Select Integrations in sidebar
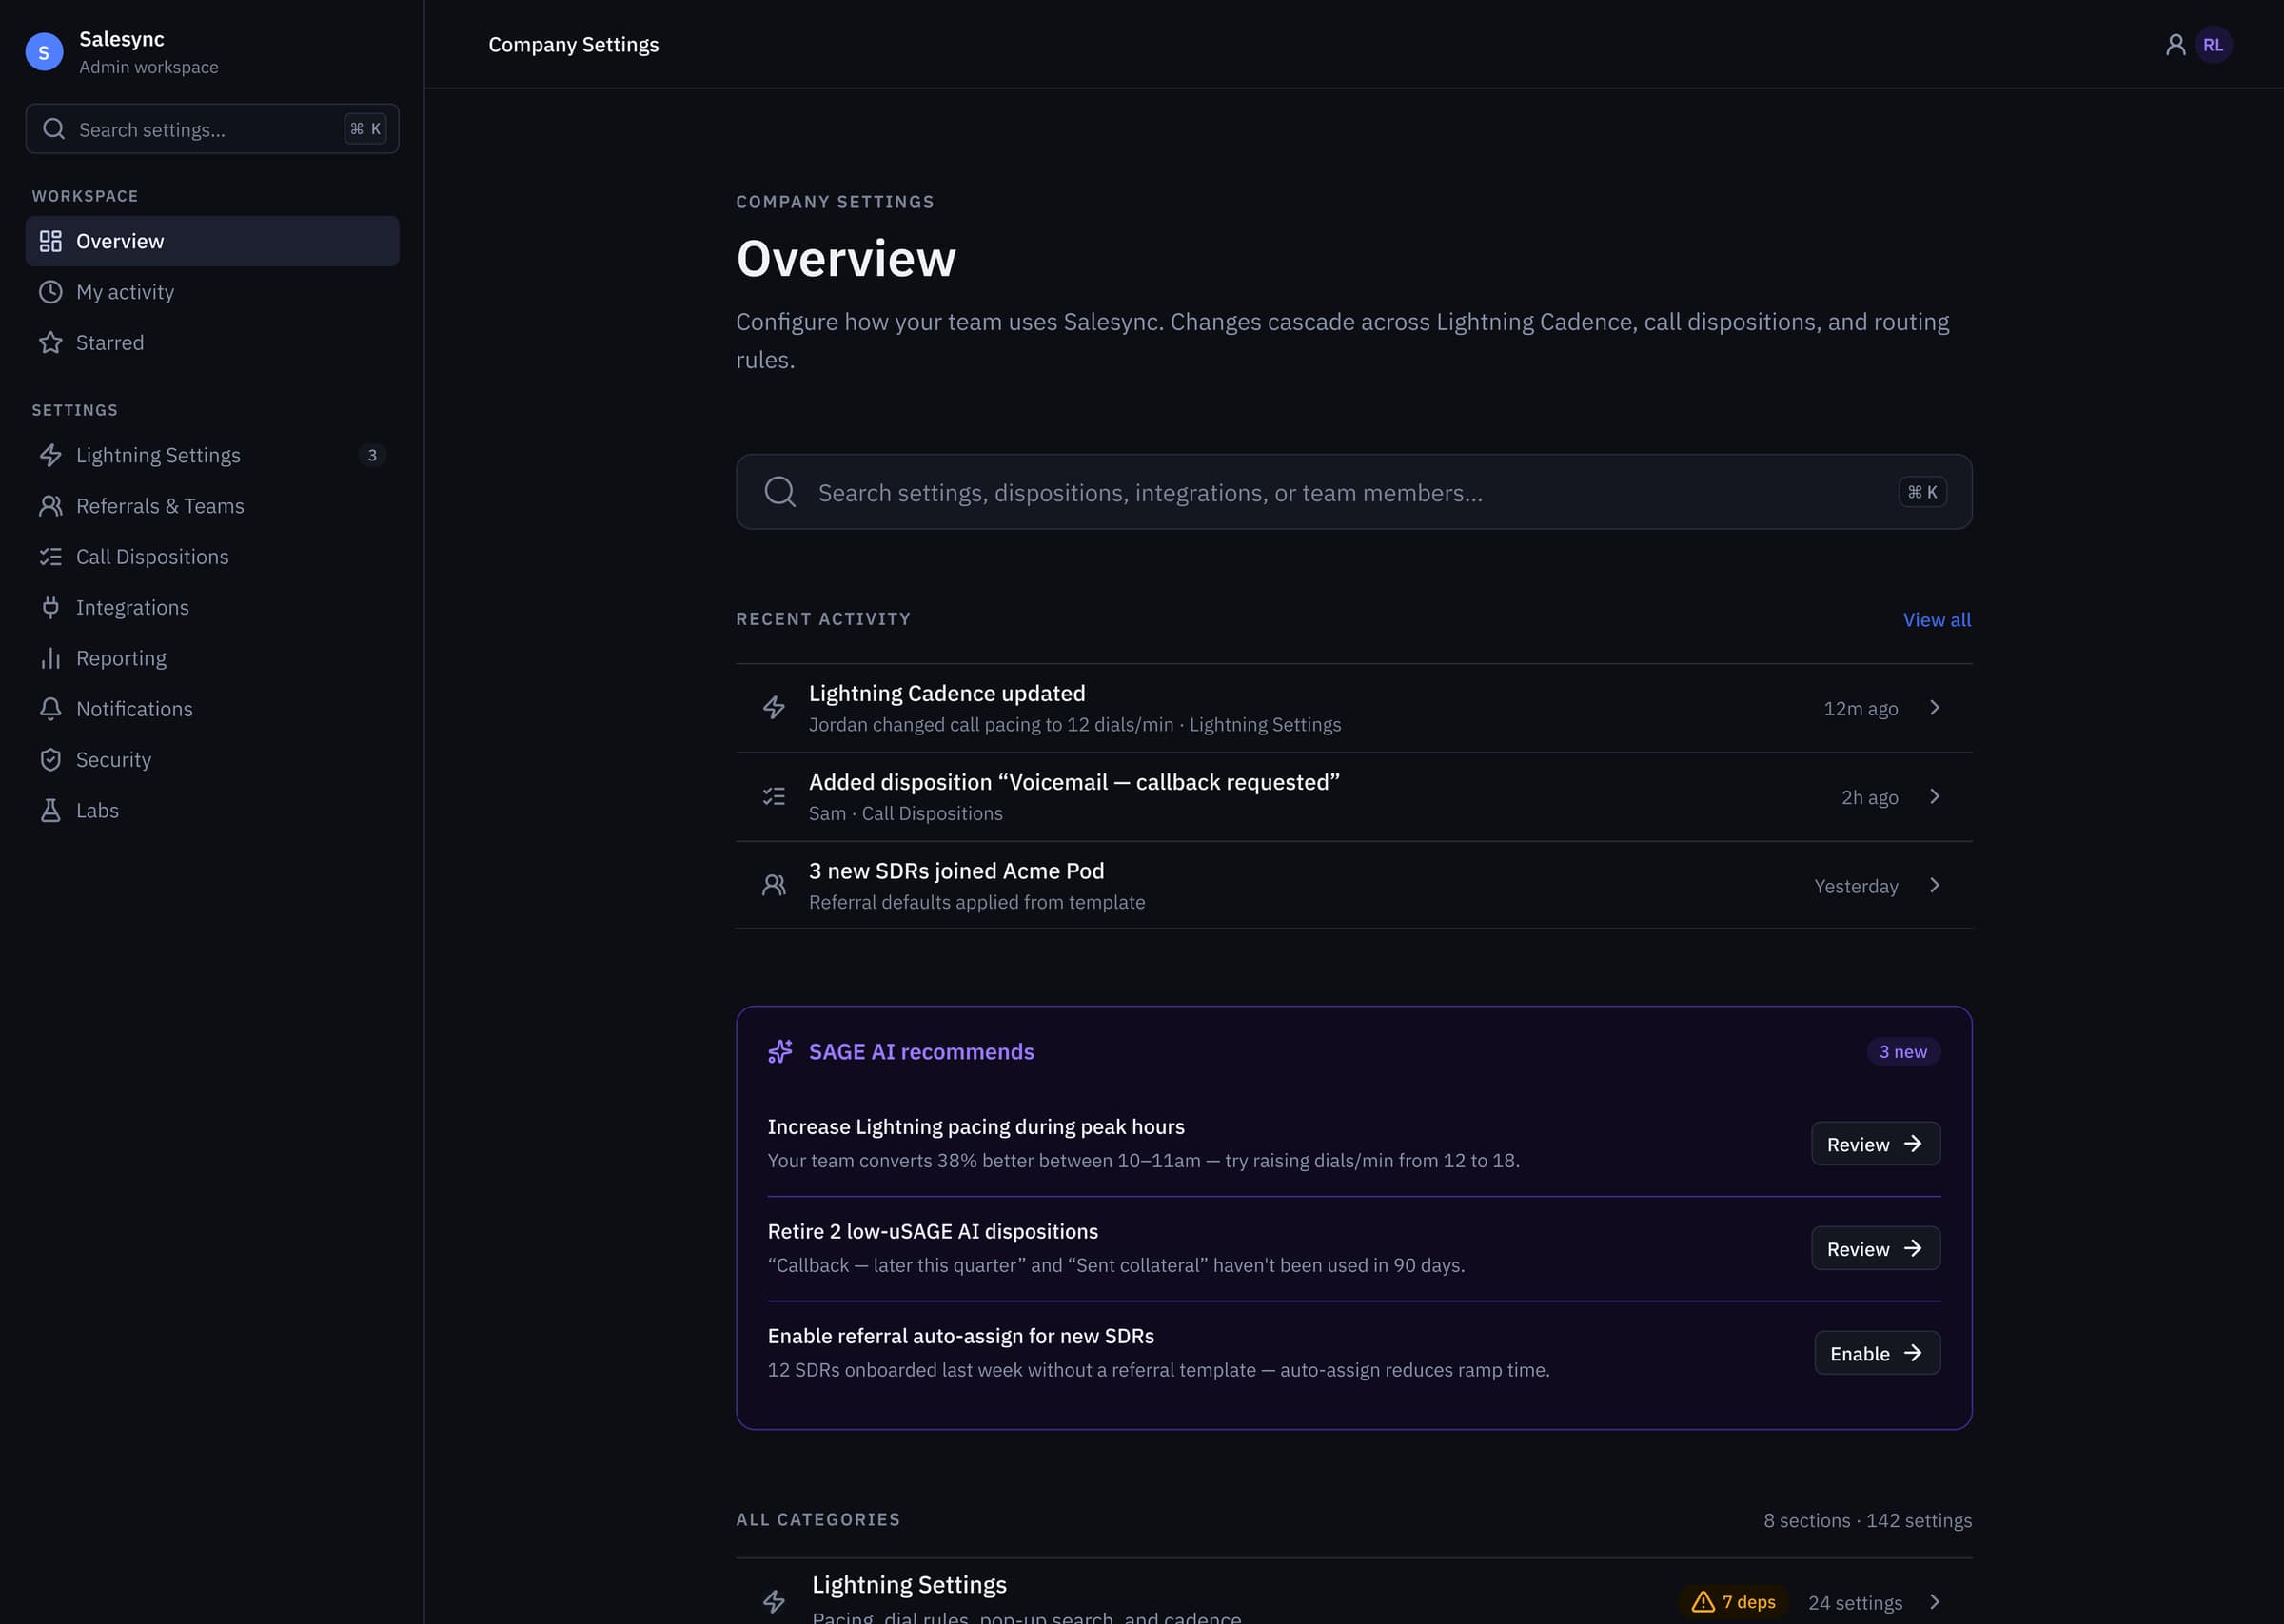This screenshot has width=2284, height=1624. (212, 607)
